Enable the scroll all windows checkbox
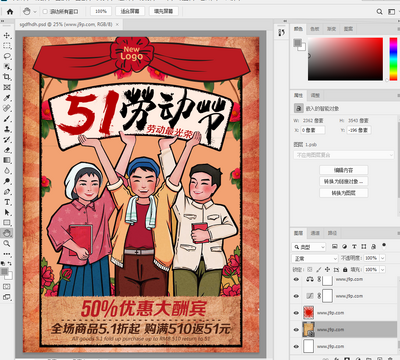Image resolution: width=400 pixels, height=360 pixels. (45, 12)
